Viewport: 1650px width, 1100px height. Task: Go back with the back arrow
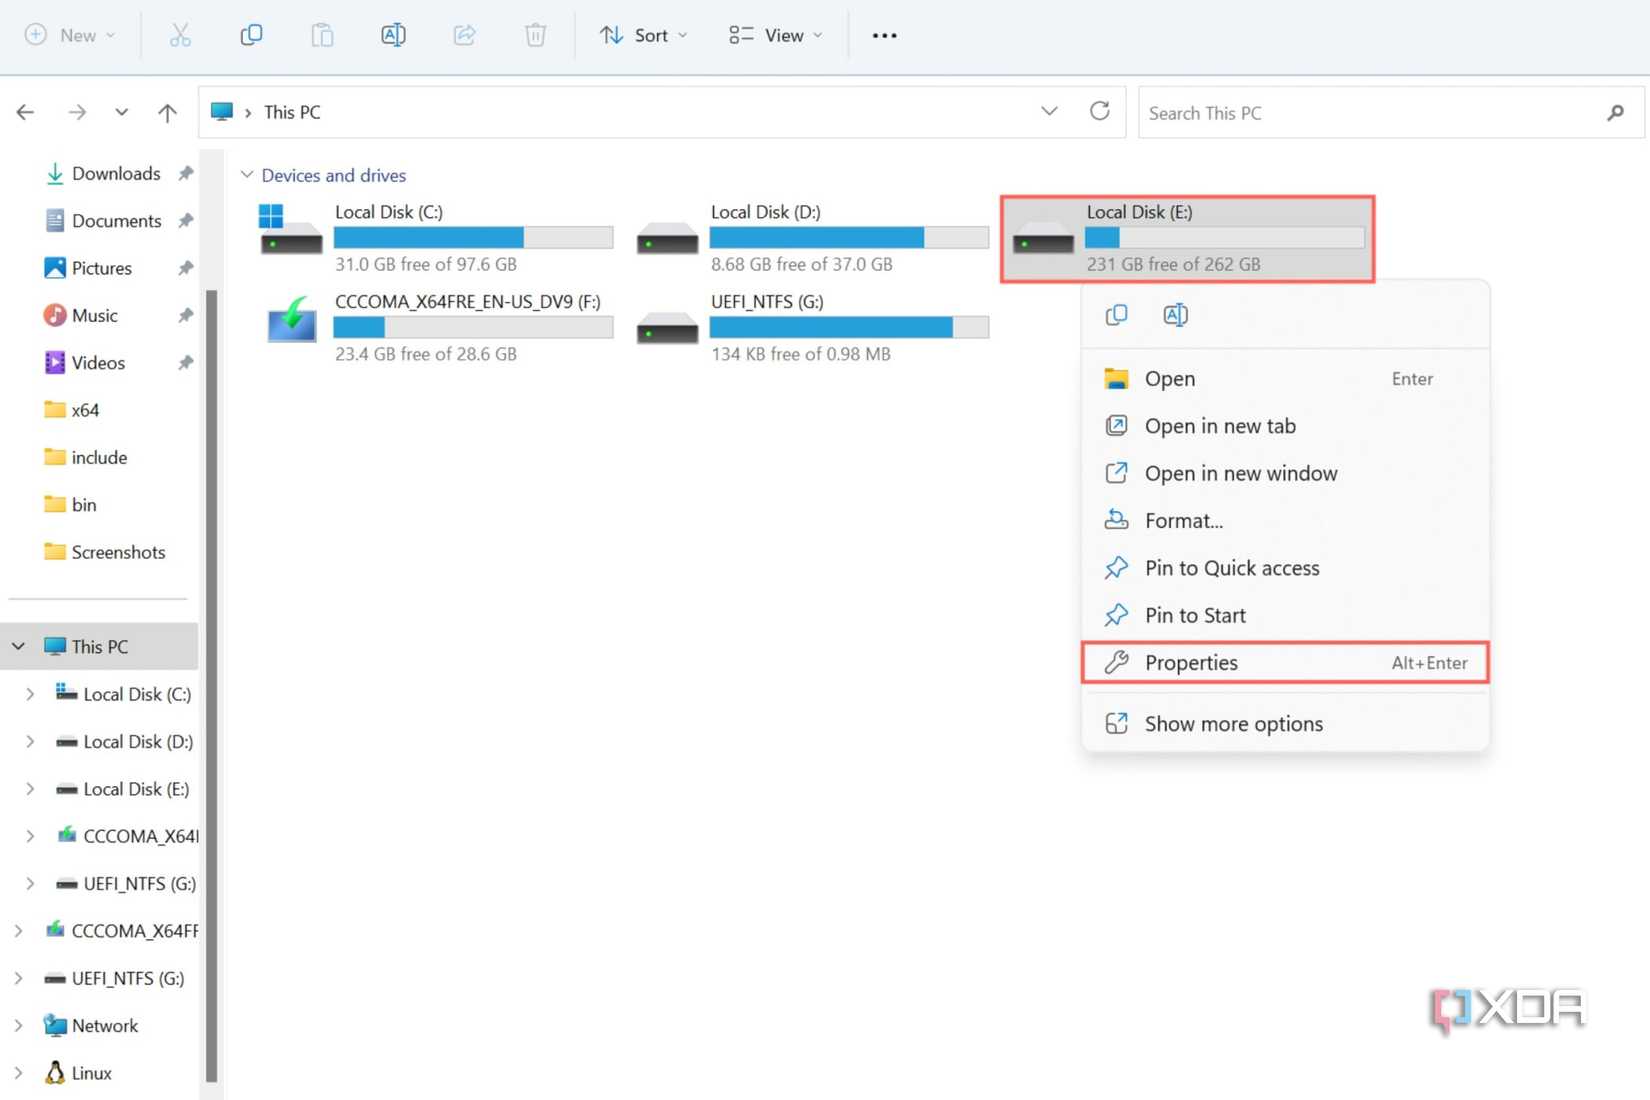pos(26,112)
